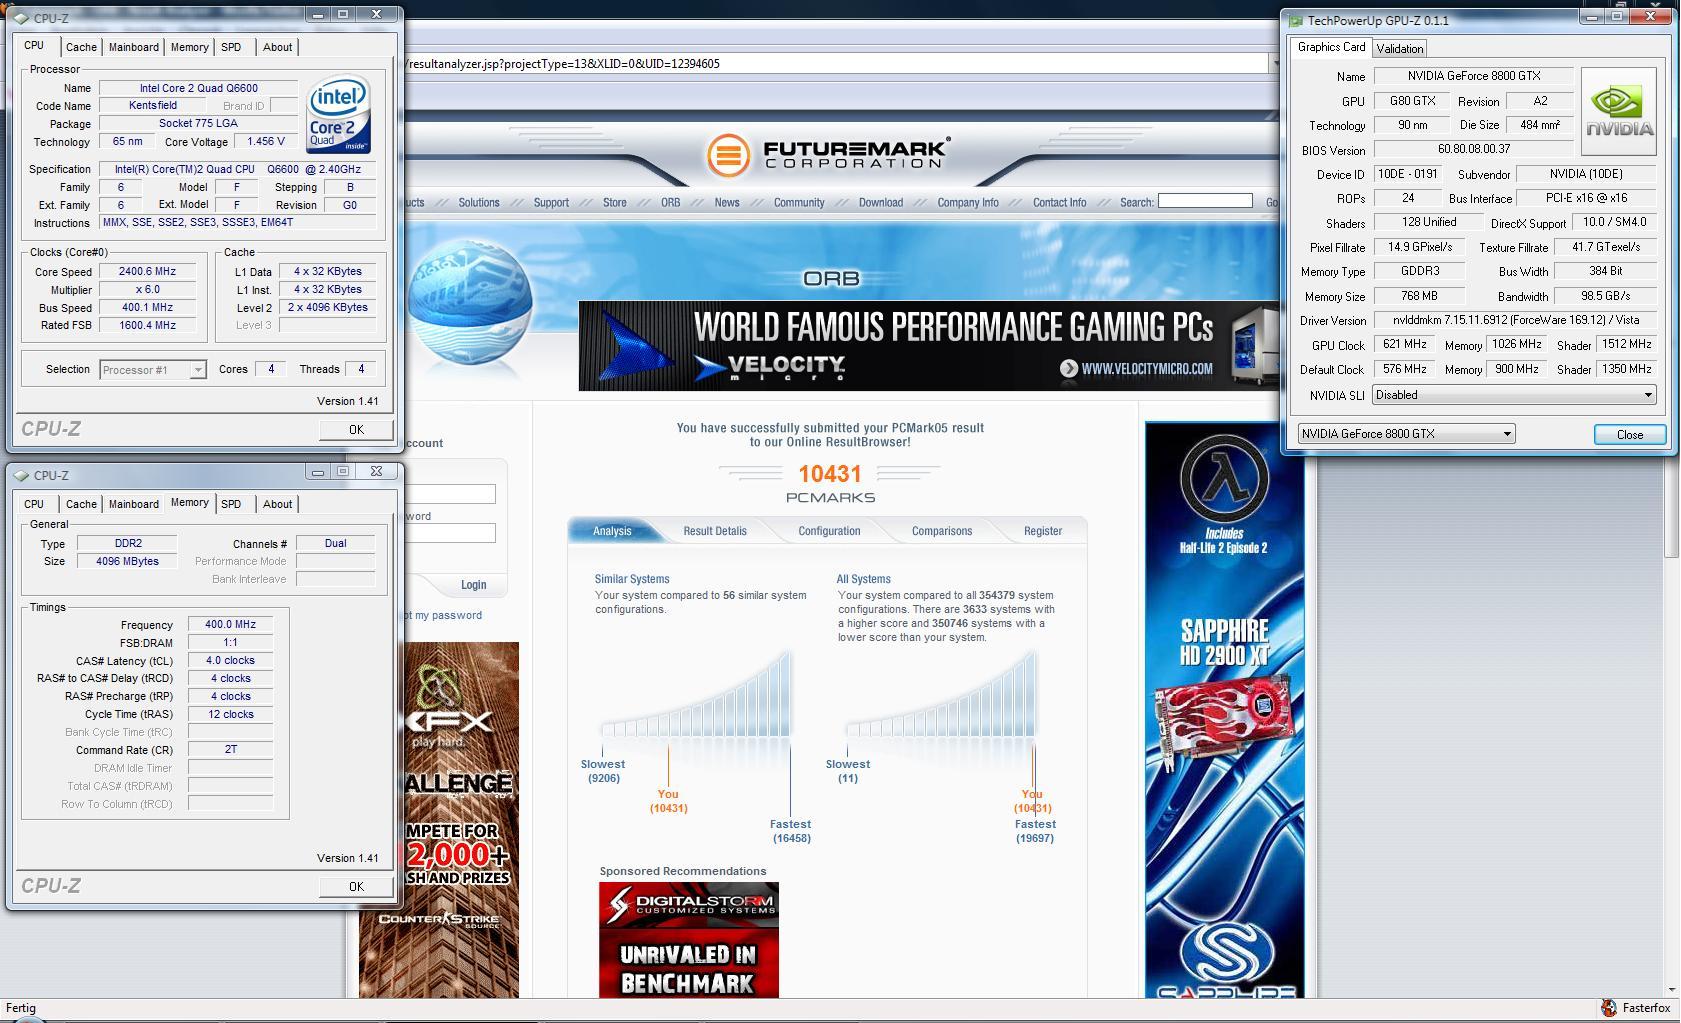Switch to CPU tab in lower CPU-Z window
Image resolution: width=1681 pixels, height=1023 pixels.
pyautogui.click(x=34, y=504)
